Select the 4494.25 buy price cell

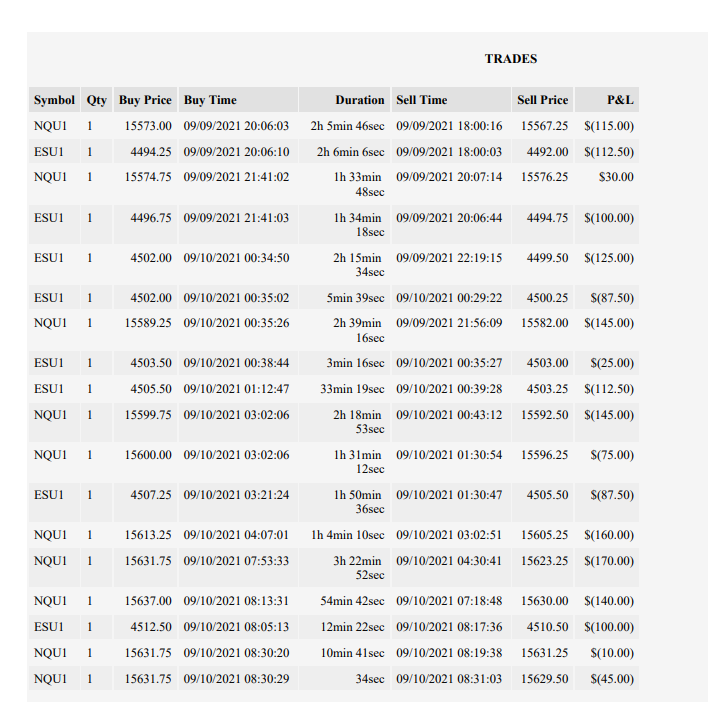145,152
